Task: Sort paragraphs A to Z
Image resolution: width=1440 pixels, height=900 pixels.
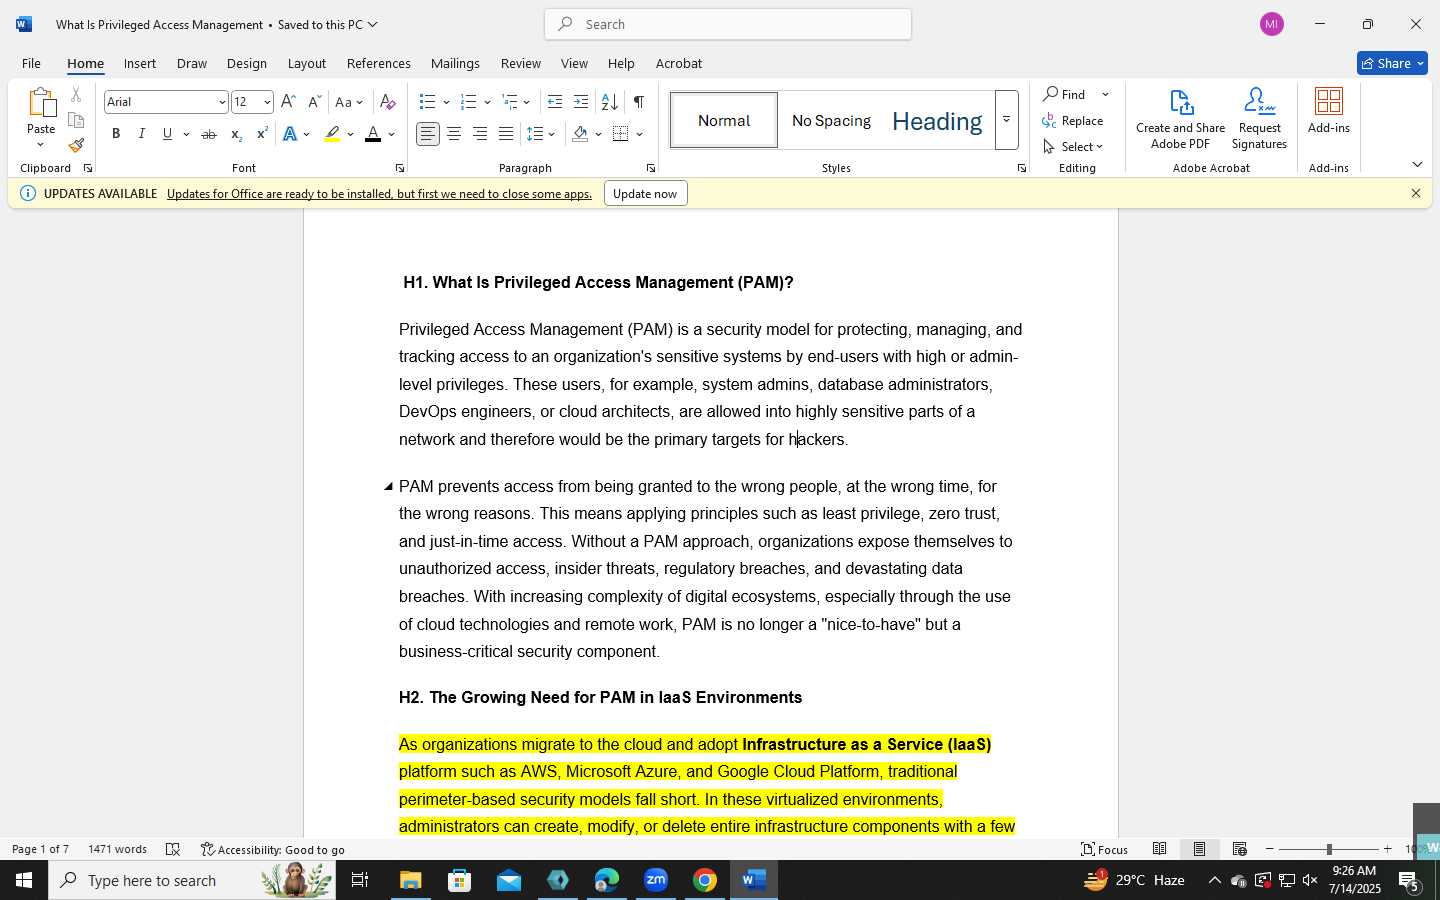Action: (609, 102)
